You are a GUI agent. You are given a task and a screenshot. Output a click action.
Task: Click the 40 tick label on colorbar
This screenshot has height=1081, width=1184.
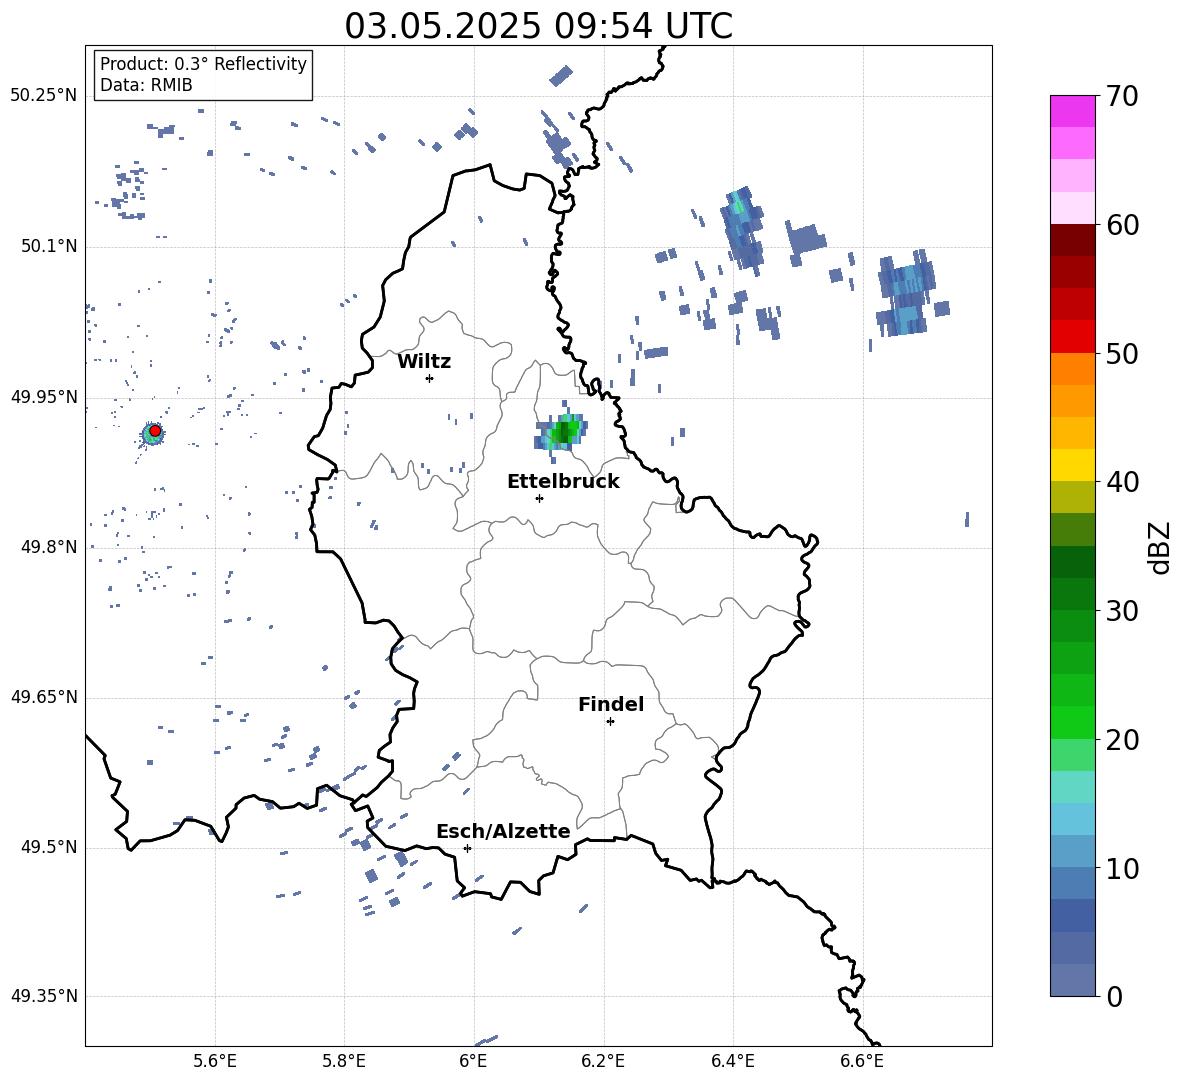point(1122,482)
